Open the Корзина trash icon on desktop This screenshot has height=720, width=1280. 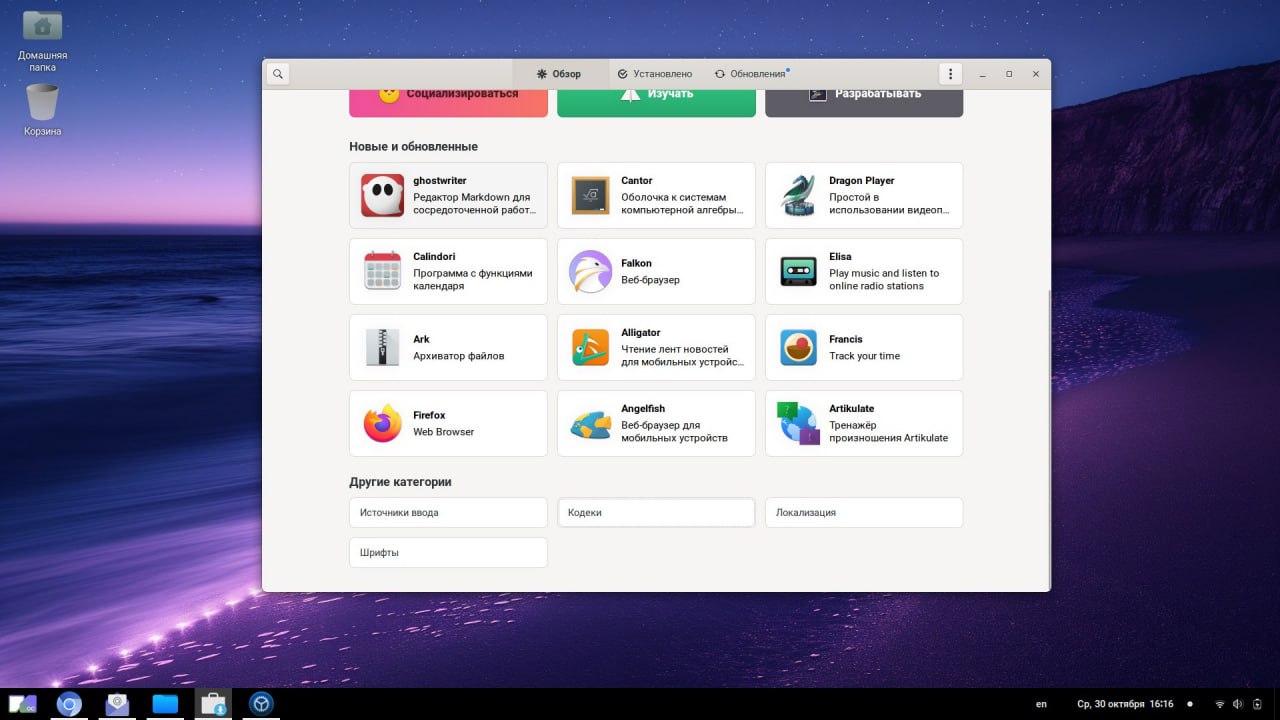42,110
